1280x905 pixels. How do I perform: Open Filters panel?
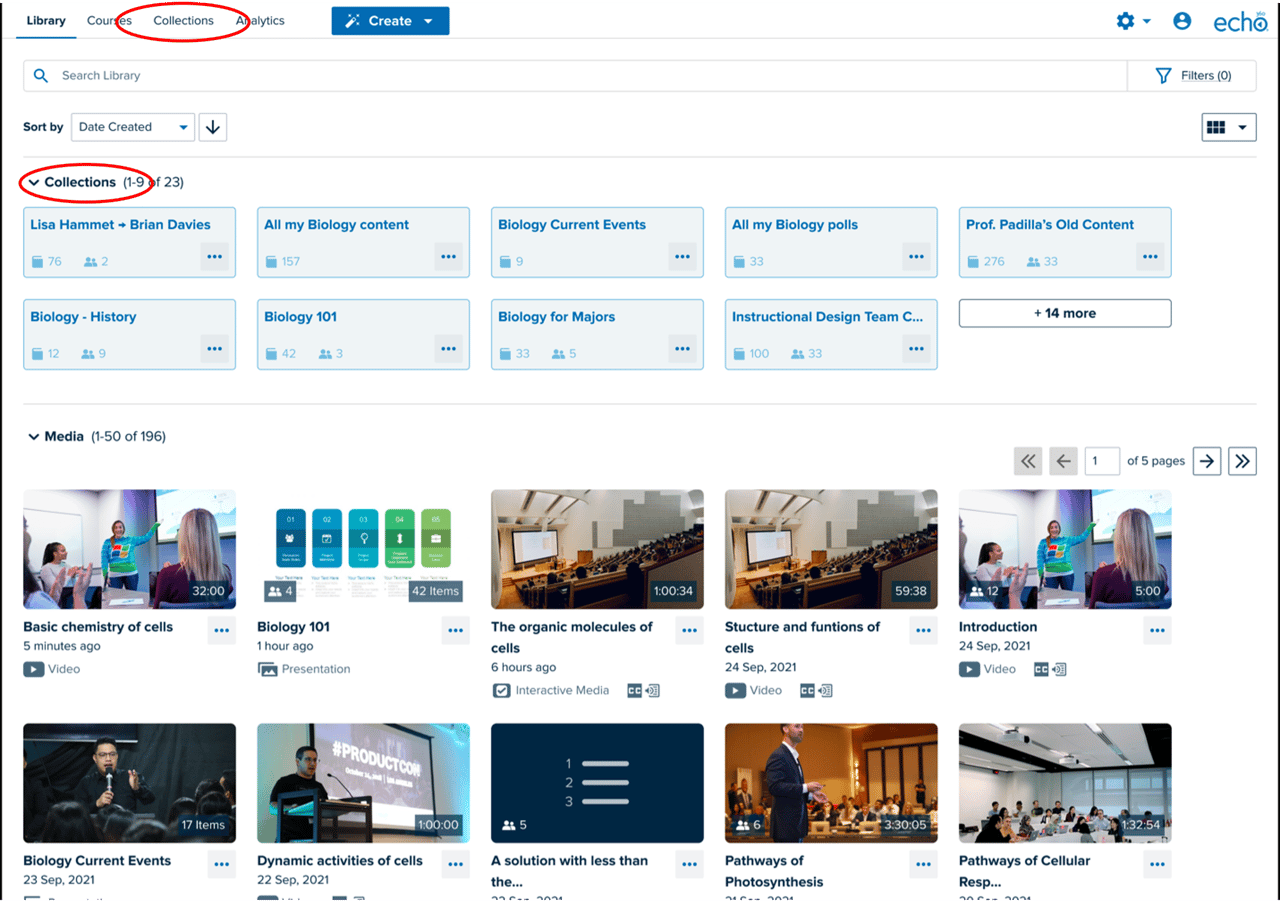point(1192,76)
